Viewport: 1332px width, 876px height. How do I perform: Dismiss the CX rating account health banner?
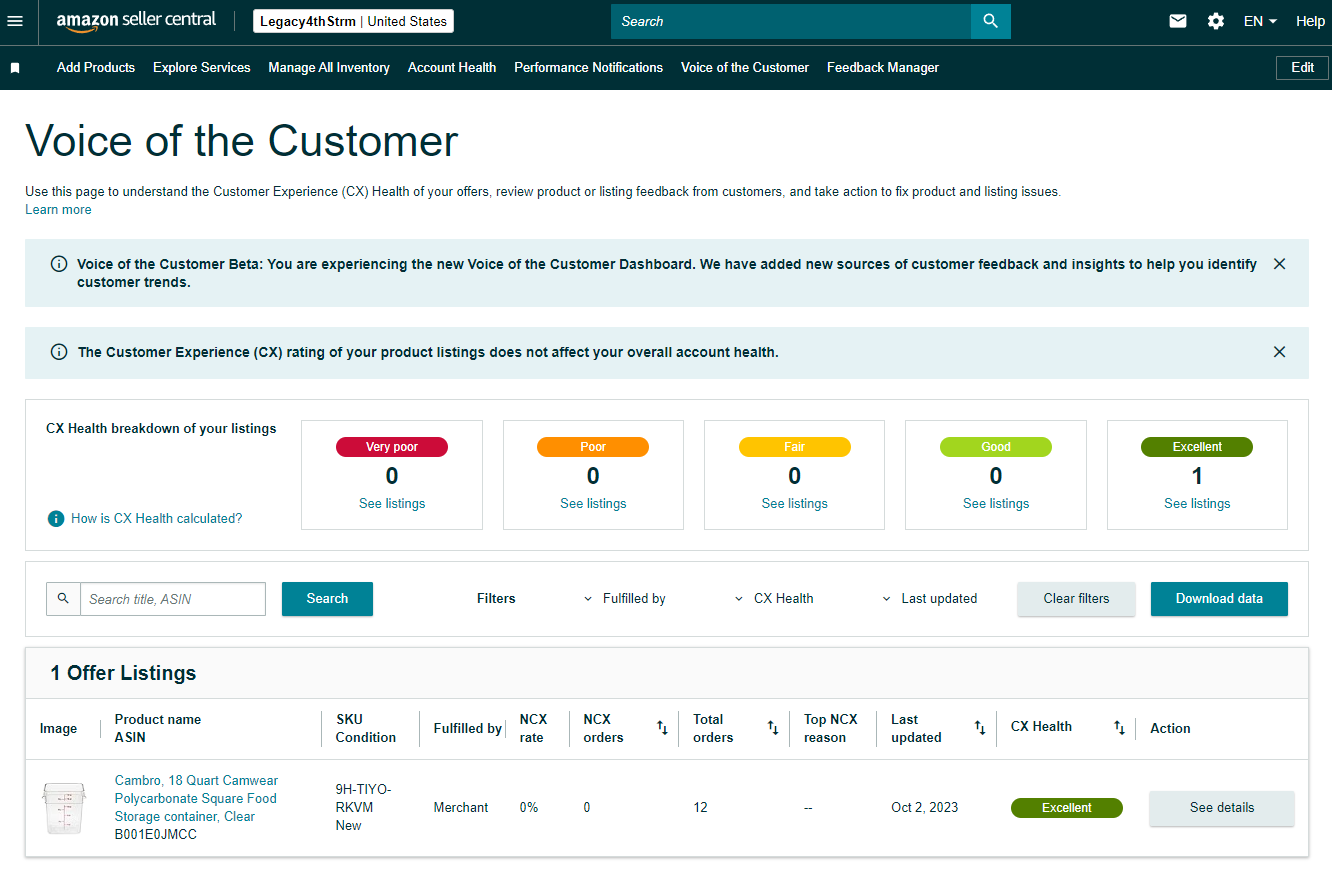click(x=1279, y=352)
